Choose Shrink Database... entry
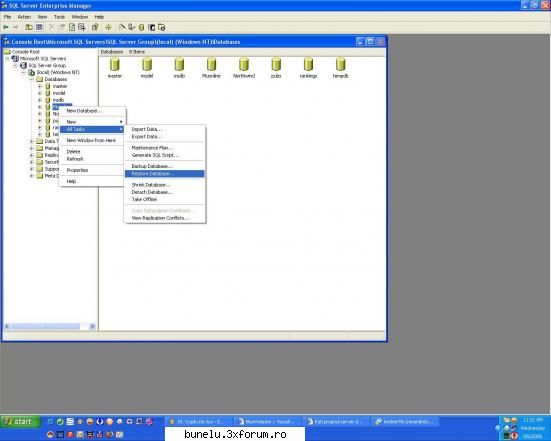 coord(164,185)
